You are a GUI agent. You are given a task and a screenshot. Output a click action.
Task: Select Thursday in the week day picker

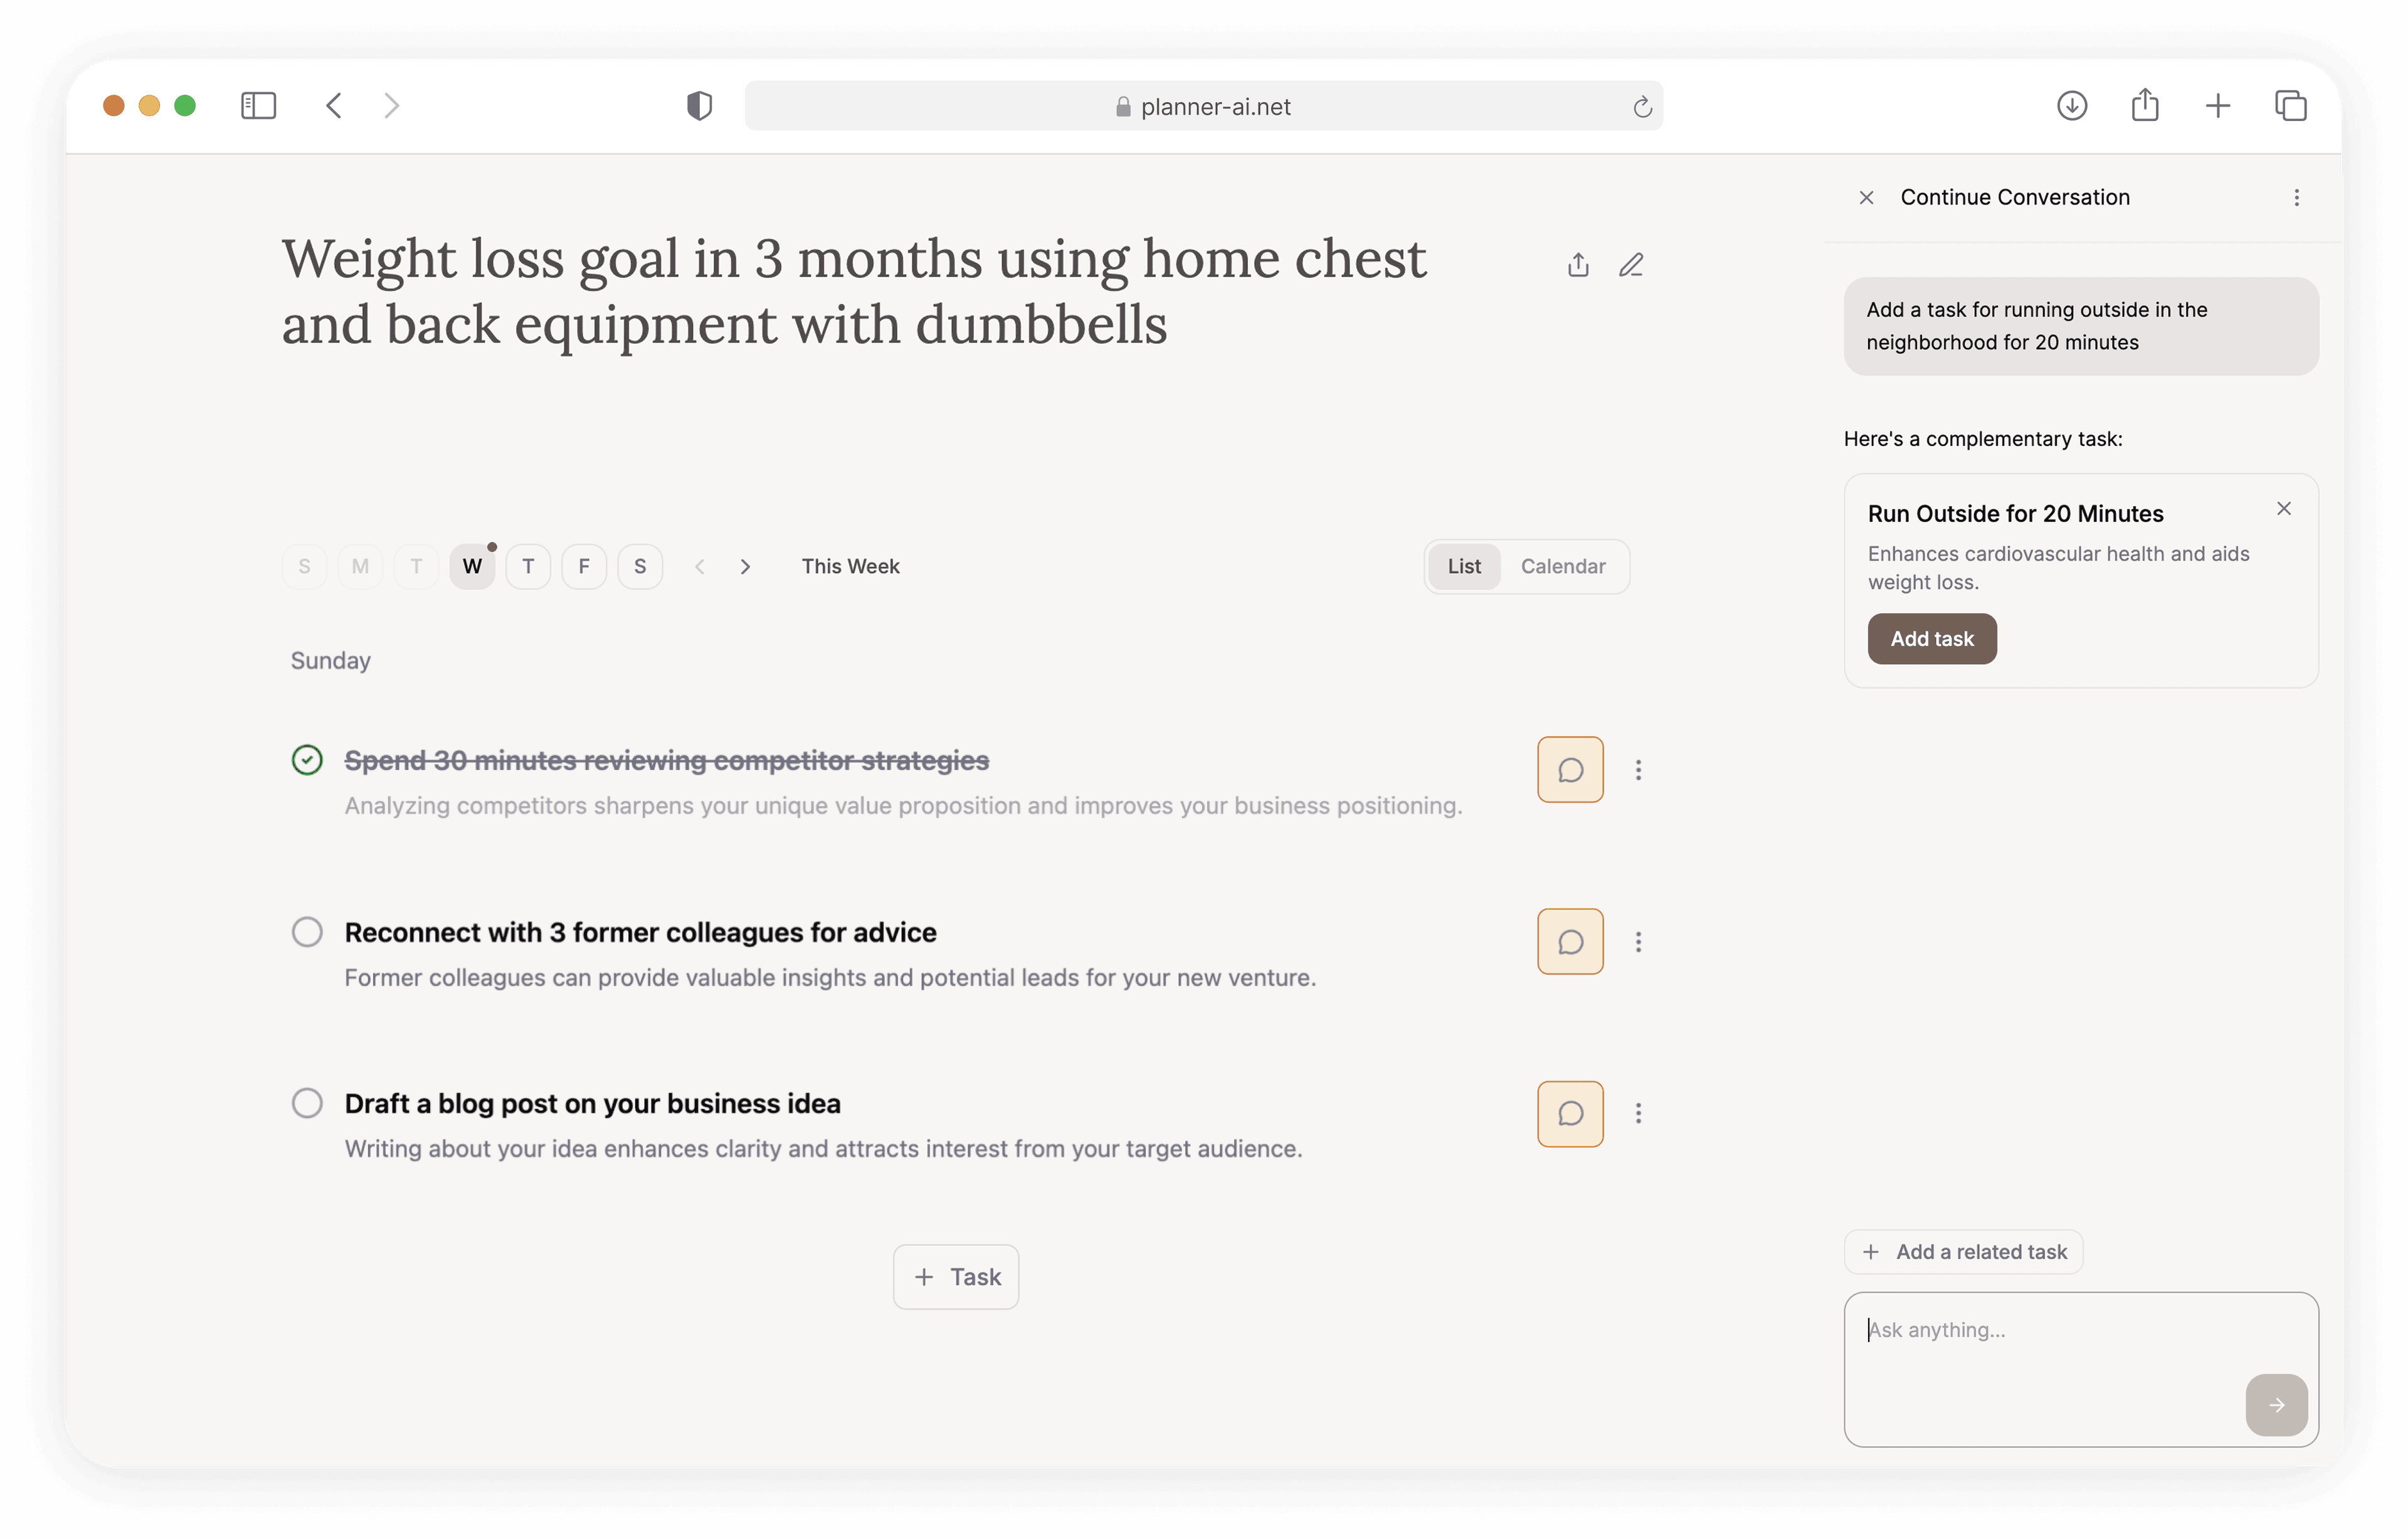pos(528,566)
